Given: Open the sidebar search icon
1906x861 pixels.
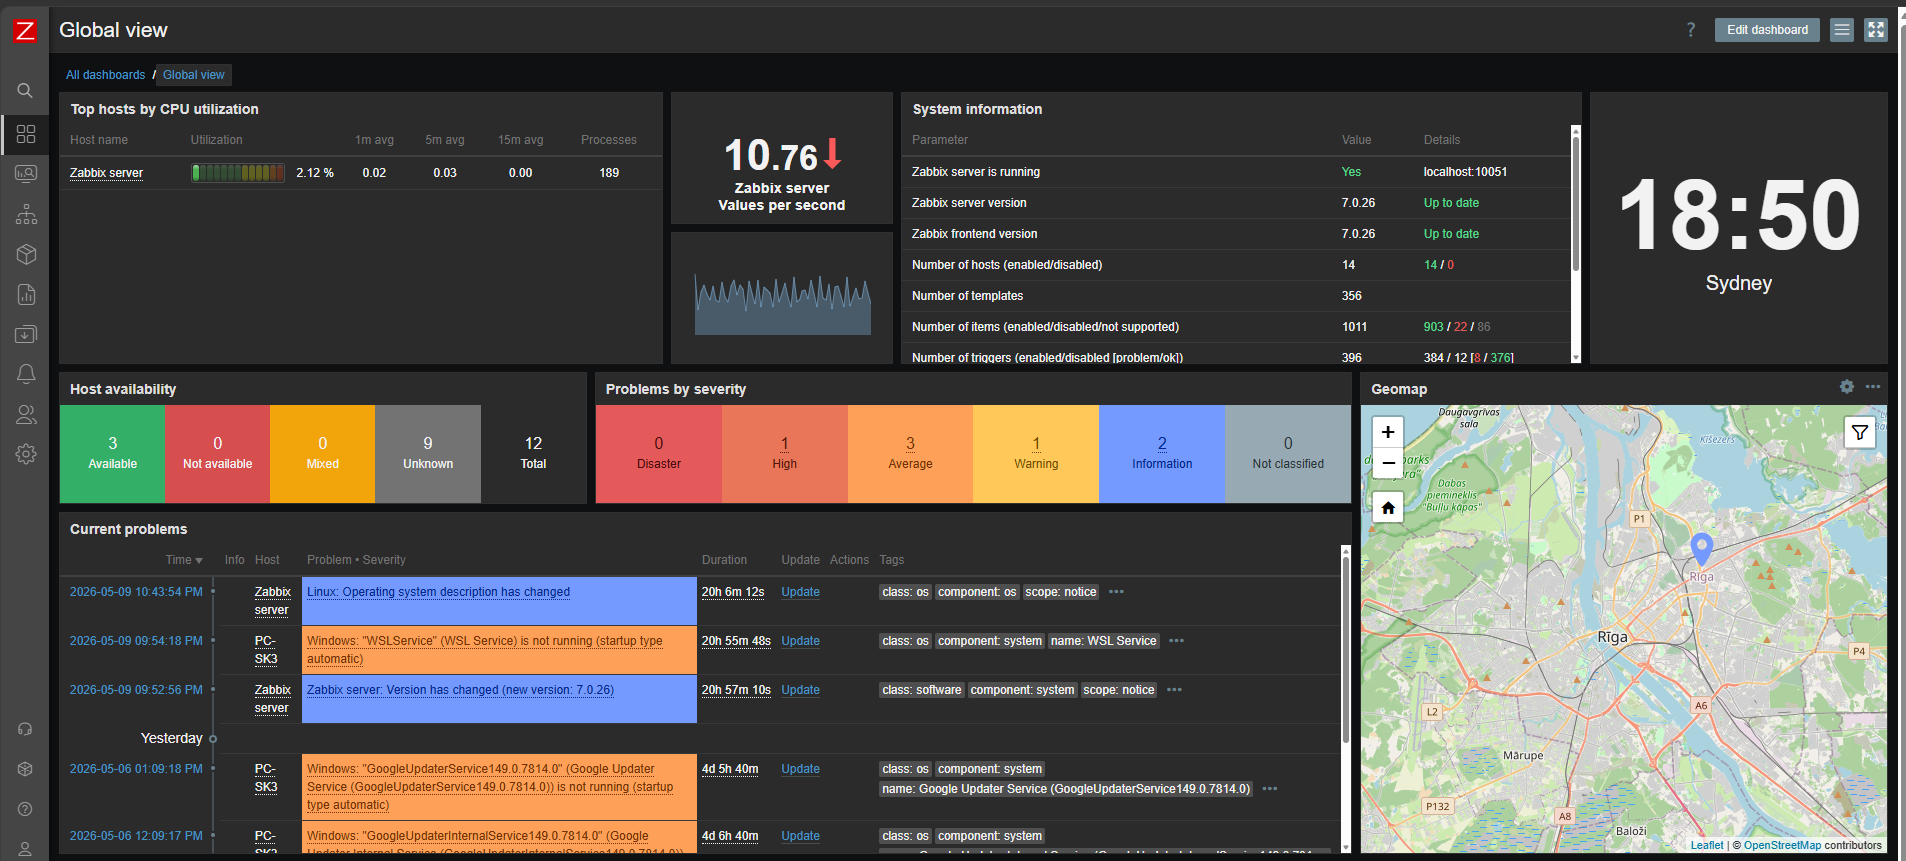Looking at the screenshot, I should pos(25,91).
